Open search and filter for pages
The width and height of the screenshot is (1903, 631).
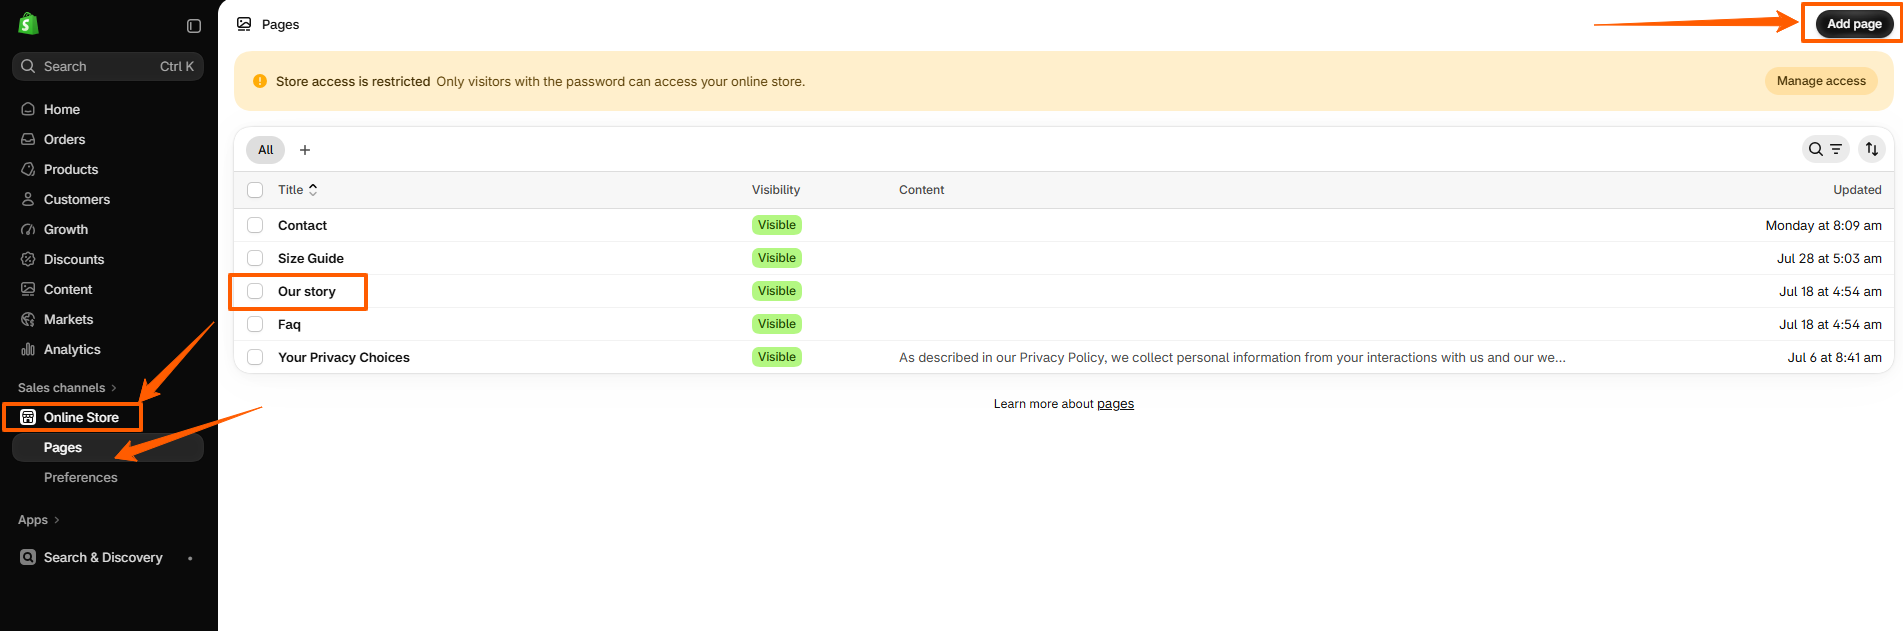(1825, 149)
